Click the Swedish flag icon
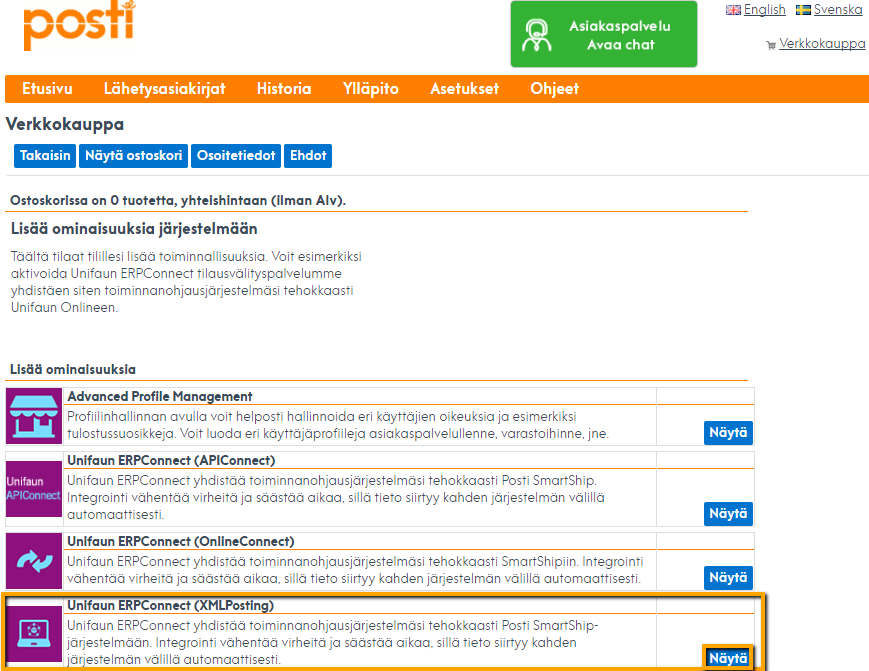This screenshot has height=671, width=869. [x=803, y=10]
